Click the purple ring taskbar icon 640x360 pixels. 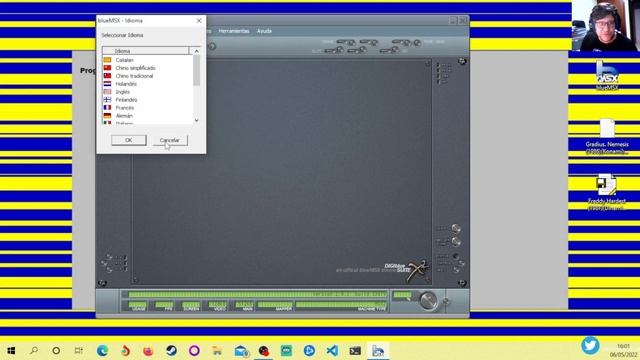[x=194, y=351]
